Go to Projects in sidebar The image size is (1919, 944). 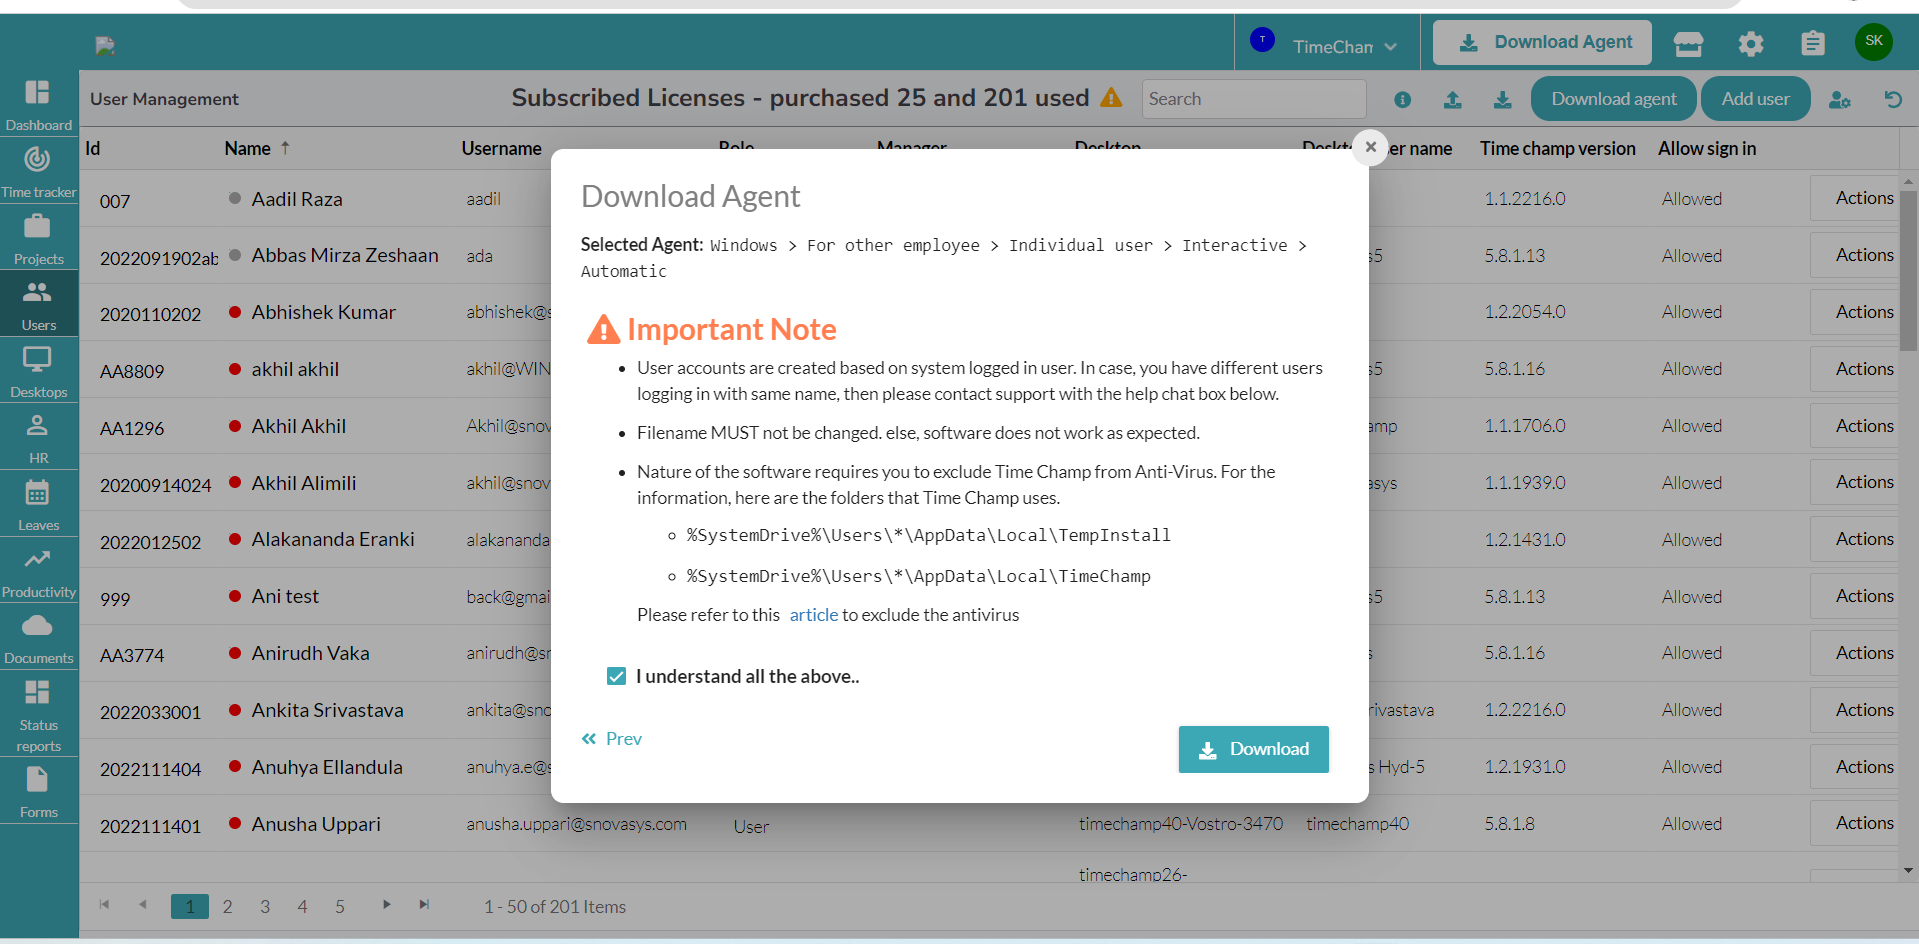38,238
